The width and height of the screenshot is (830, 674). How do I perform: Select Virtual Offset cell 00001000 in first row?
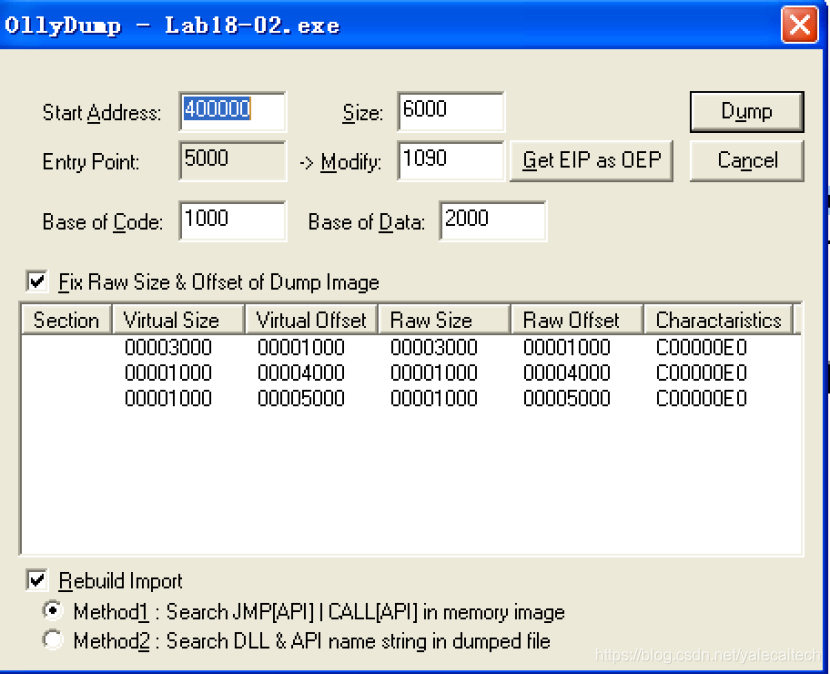301,348
